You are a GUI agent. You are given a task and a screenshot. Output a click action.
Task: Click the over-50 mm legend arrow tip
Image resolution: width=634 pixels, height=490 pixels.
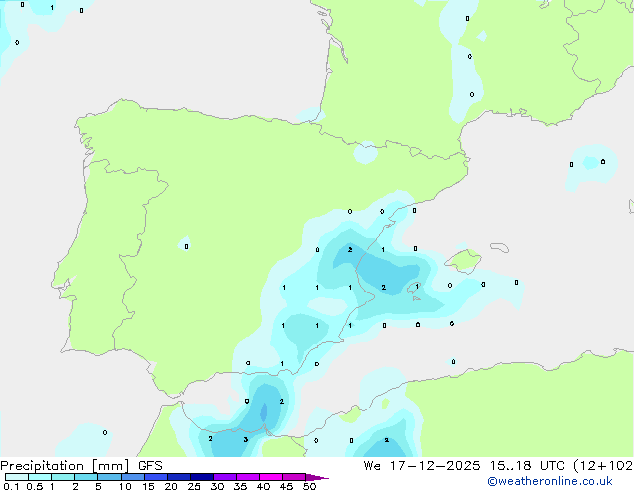317,477
